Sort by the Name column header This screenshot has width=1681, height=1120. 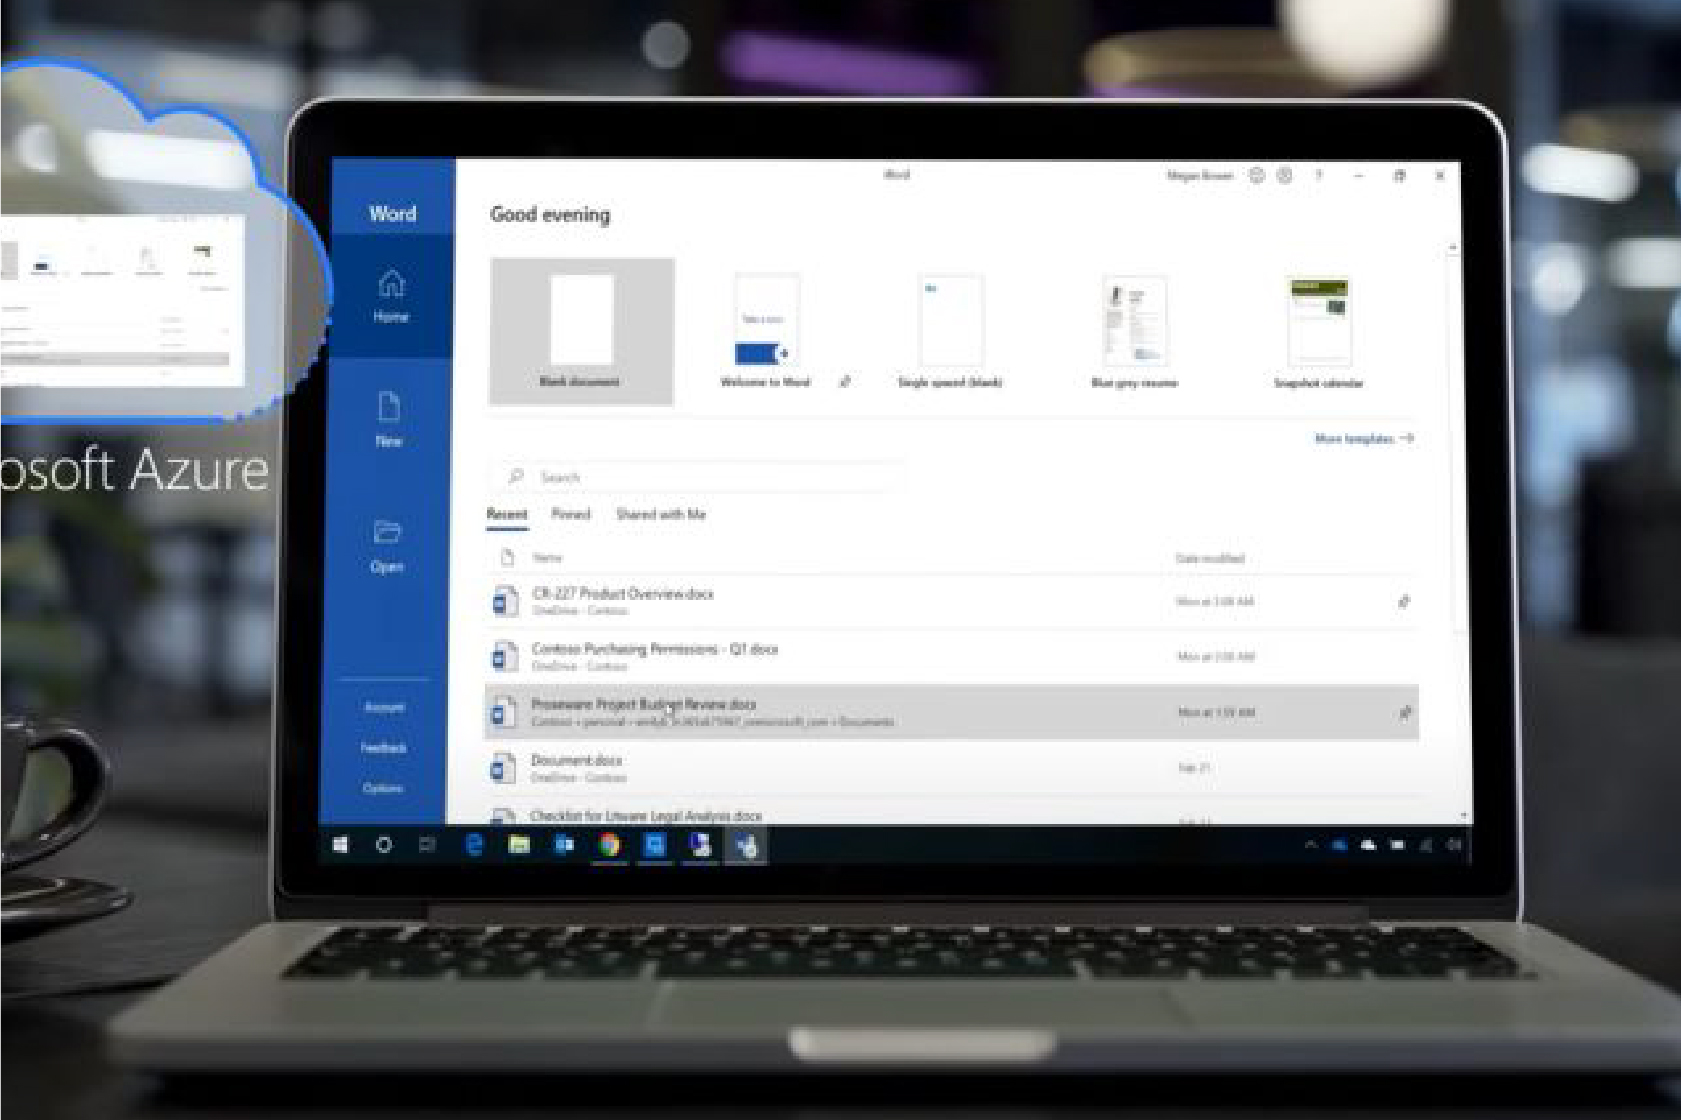[x=547, y=558]
